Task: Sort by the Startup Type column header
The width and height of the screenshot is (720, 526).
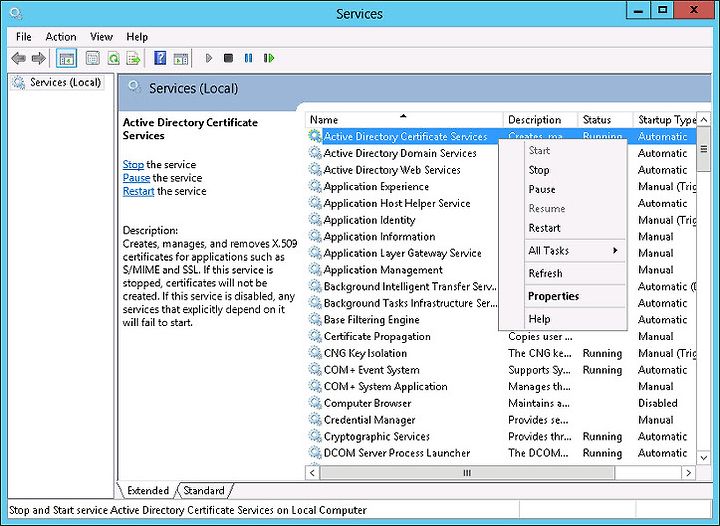Action: [665, 120]
